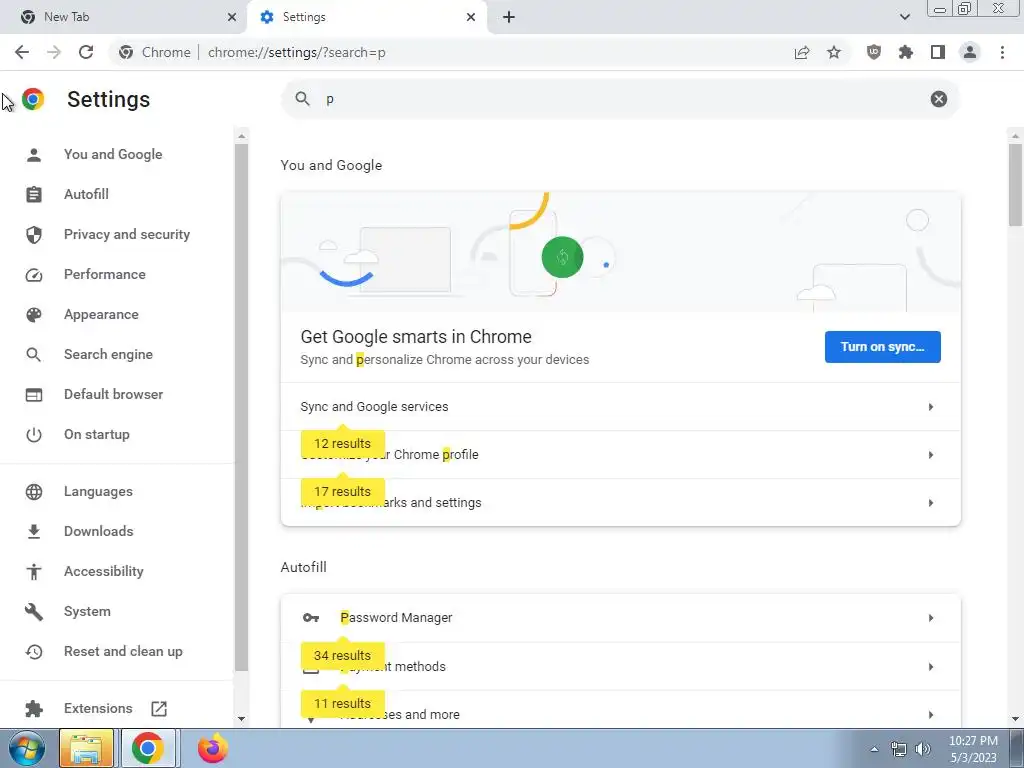Viewport: 1024px width, 768px height.
Task: Click the key icon beside Password Manager
Action: click(x=311, y=618)
